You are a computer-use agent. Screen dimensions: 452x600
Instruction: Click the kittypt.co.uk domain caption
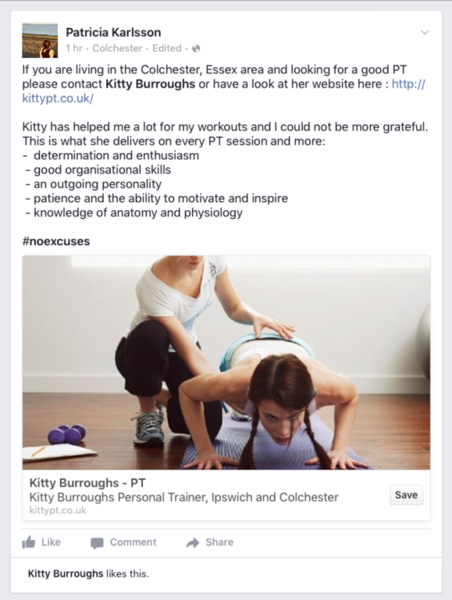(x=58, y=510)
